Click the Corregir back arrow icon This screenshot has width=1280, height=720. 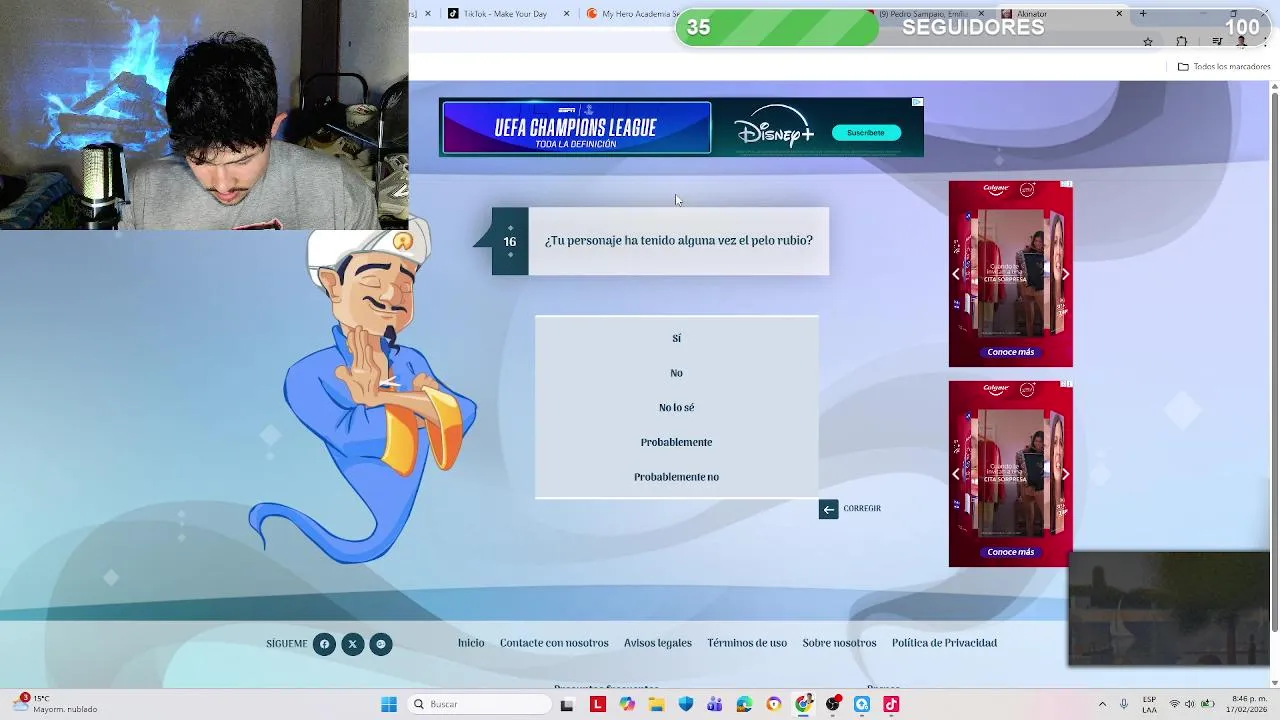point(828,509)
